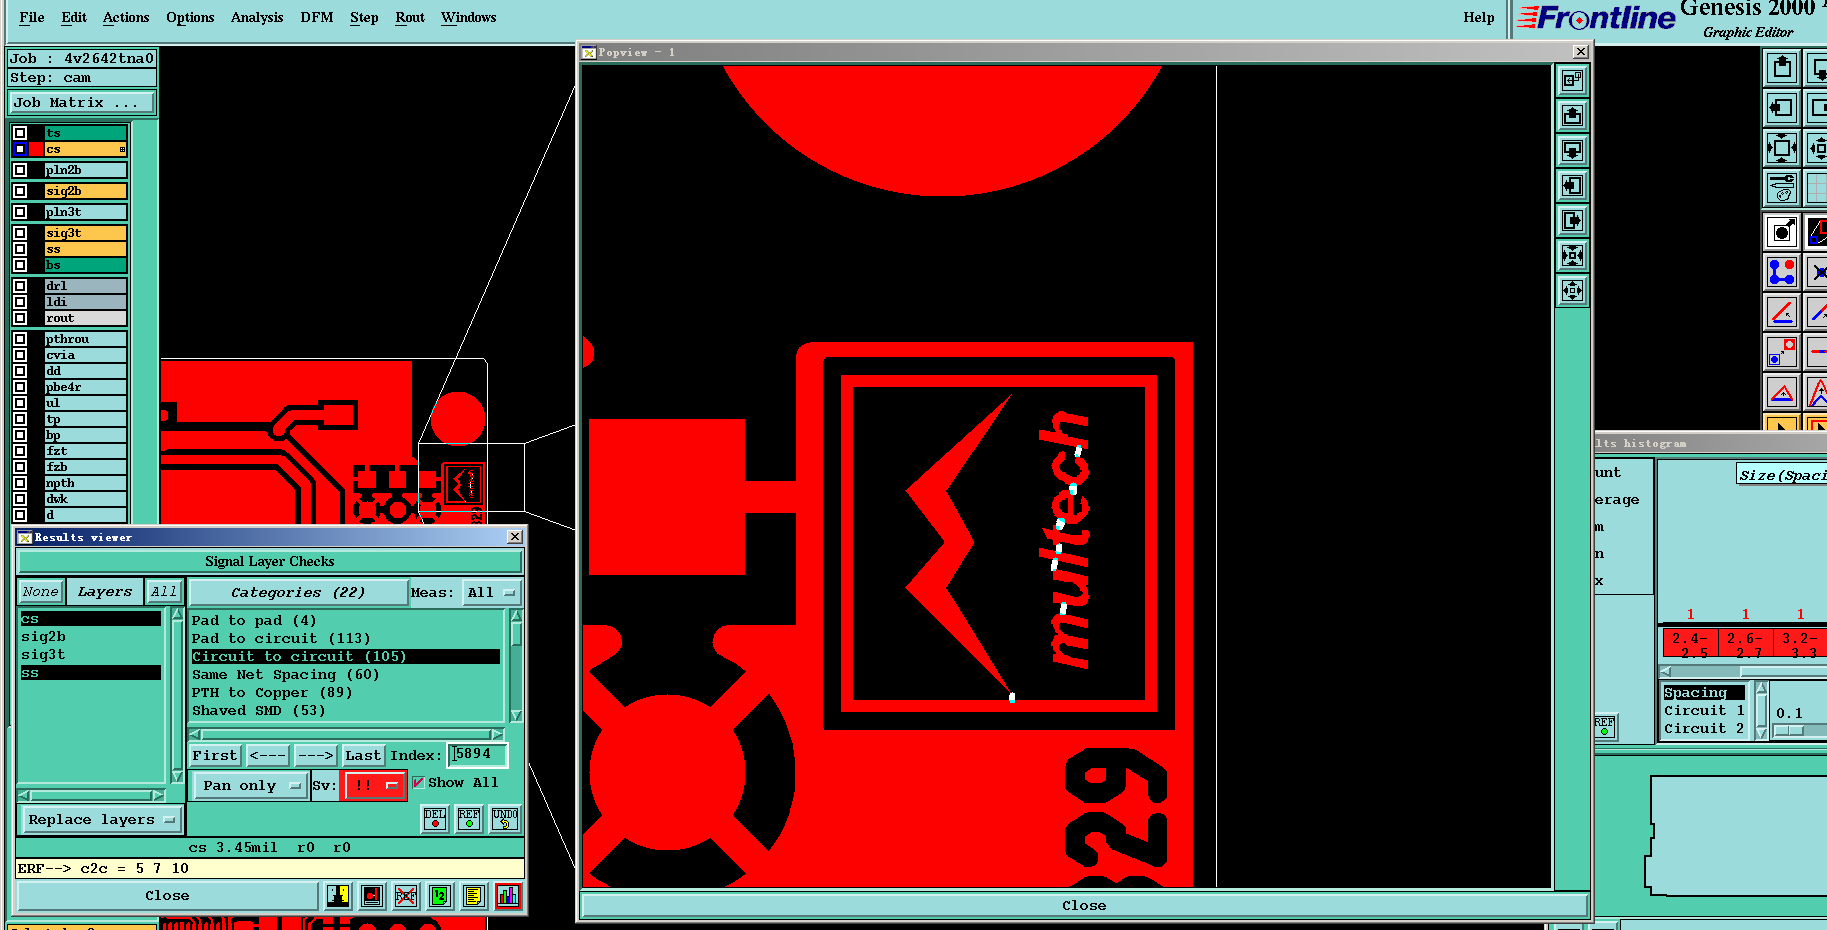Viewport: 1827px width, 930px height.
Task: Click the green '12' page icon
Action: coord(440,896)
